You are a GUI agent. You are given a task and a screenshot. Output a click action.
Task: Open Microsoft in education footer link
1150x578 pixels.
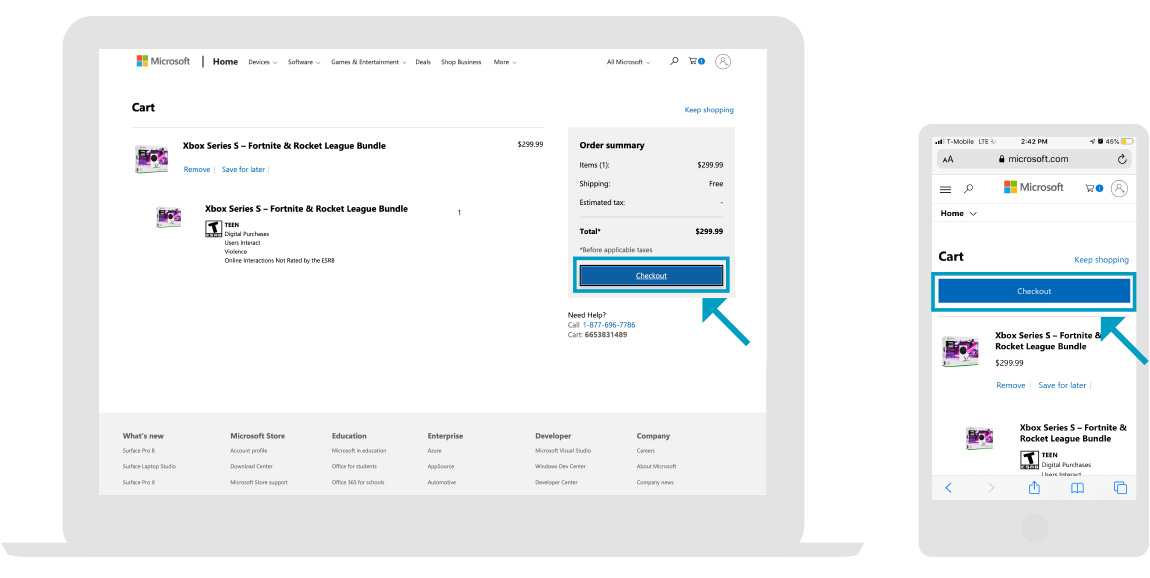359,451
